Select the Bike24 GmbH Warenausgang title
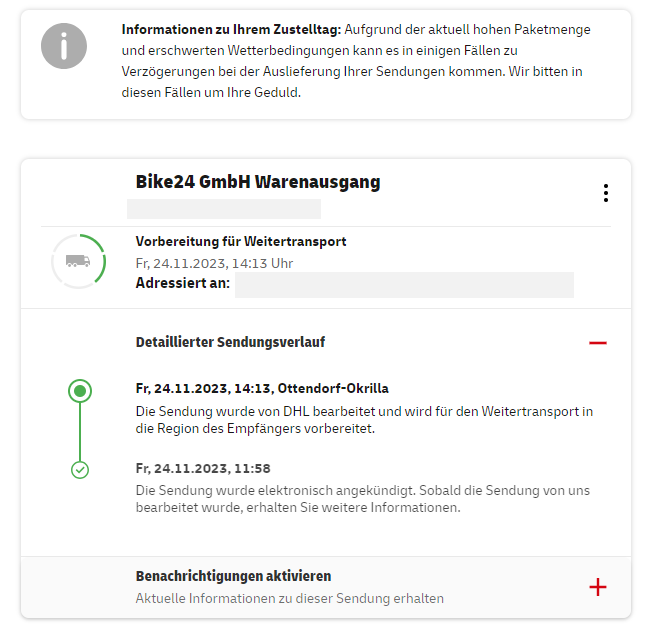Image resolution: width=649 pixels, height=640 pixels. coord(258,182)
